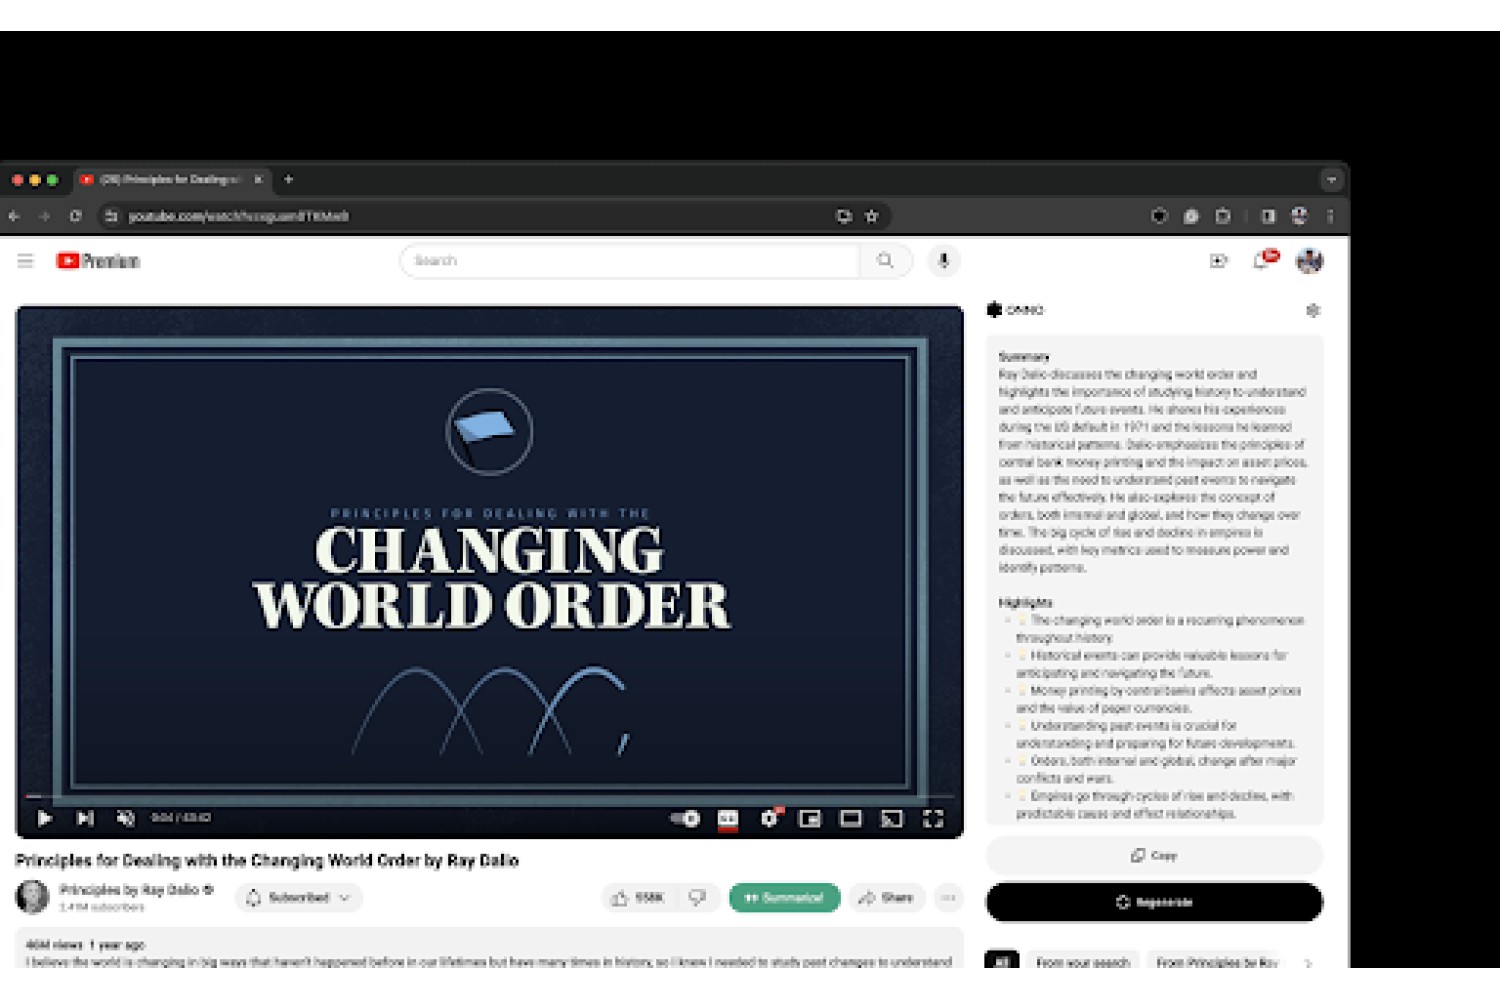Image resolution: width=1500 pixels, height=1000 pixels.
Task: Search with your voice microphone
Action: (x=943, y=261)
